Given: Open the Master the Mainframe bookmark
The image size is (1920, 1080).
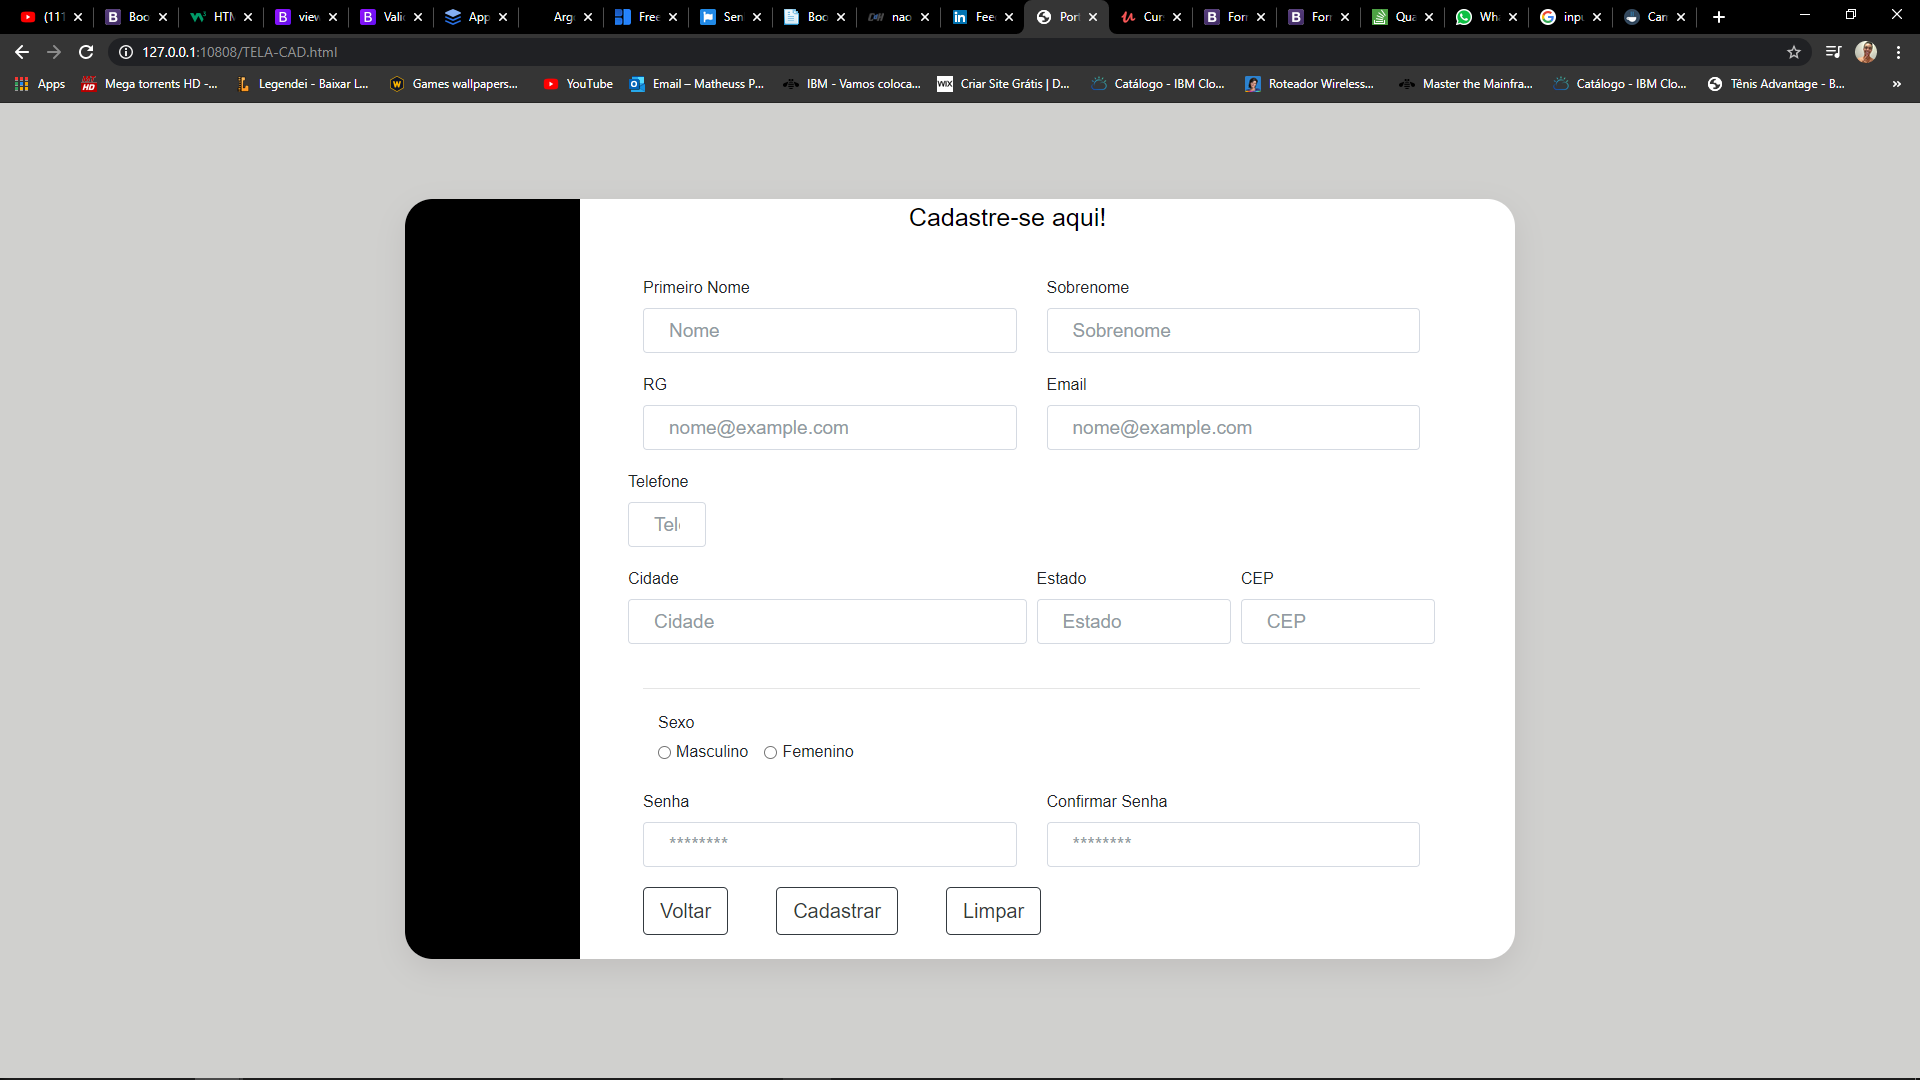Looking at the screenshot, I should pos(1466,84).
